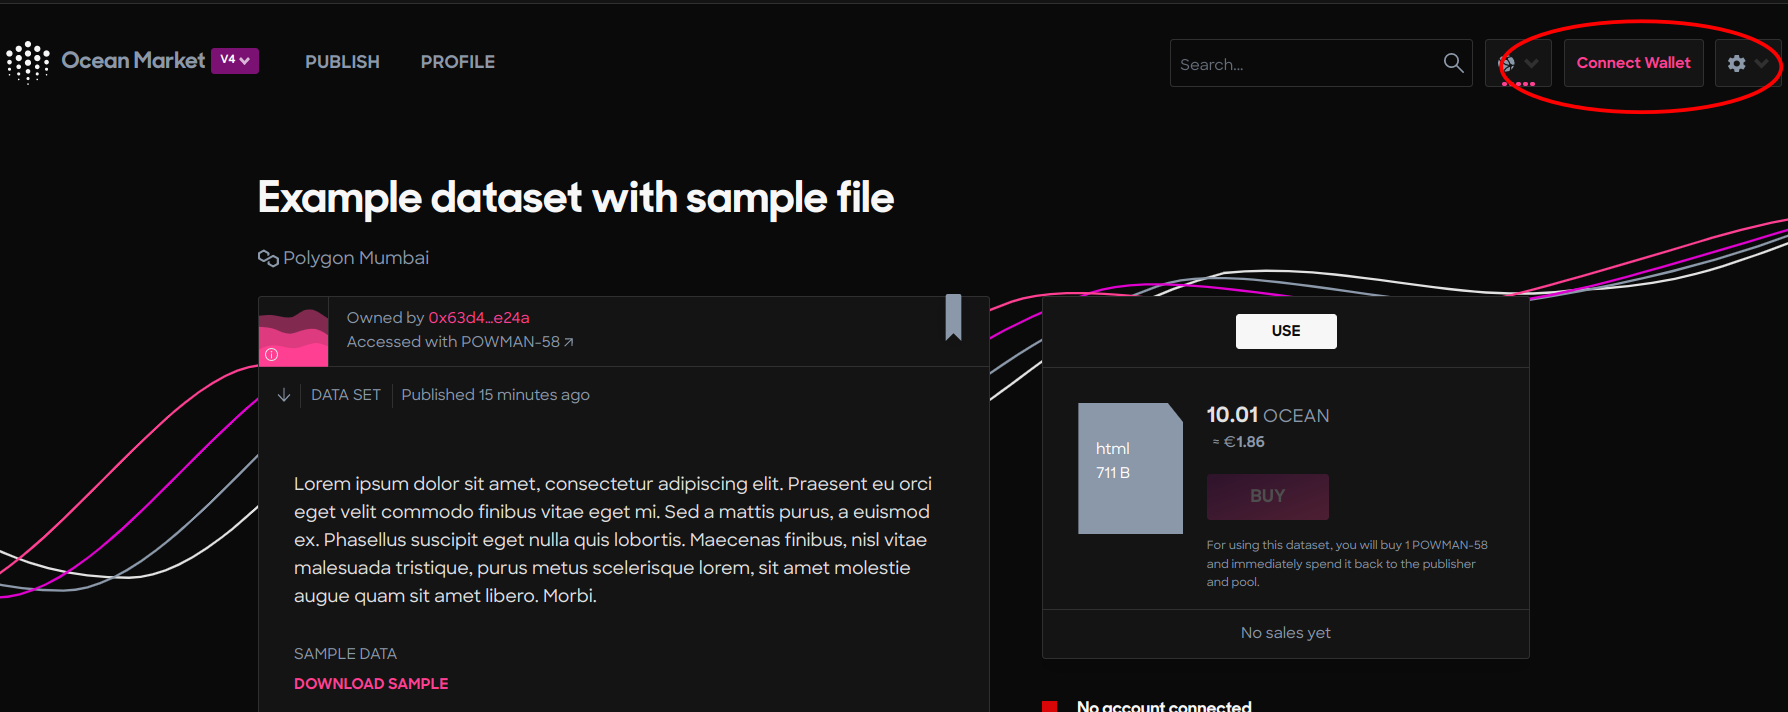The image size is (1788, 712).
Task: Expand the chevron next to the globe icon
Action: 1531,63
